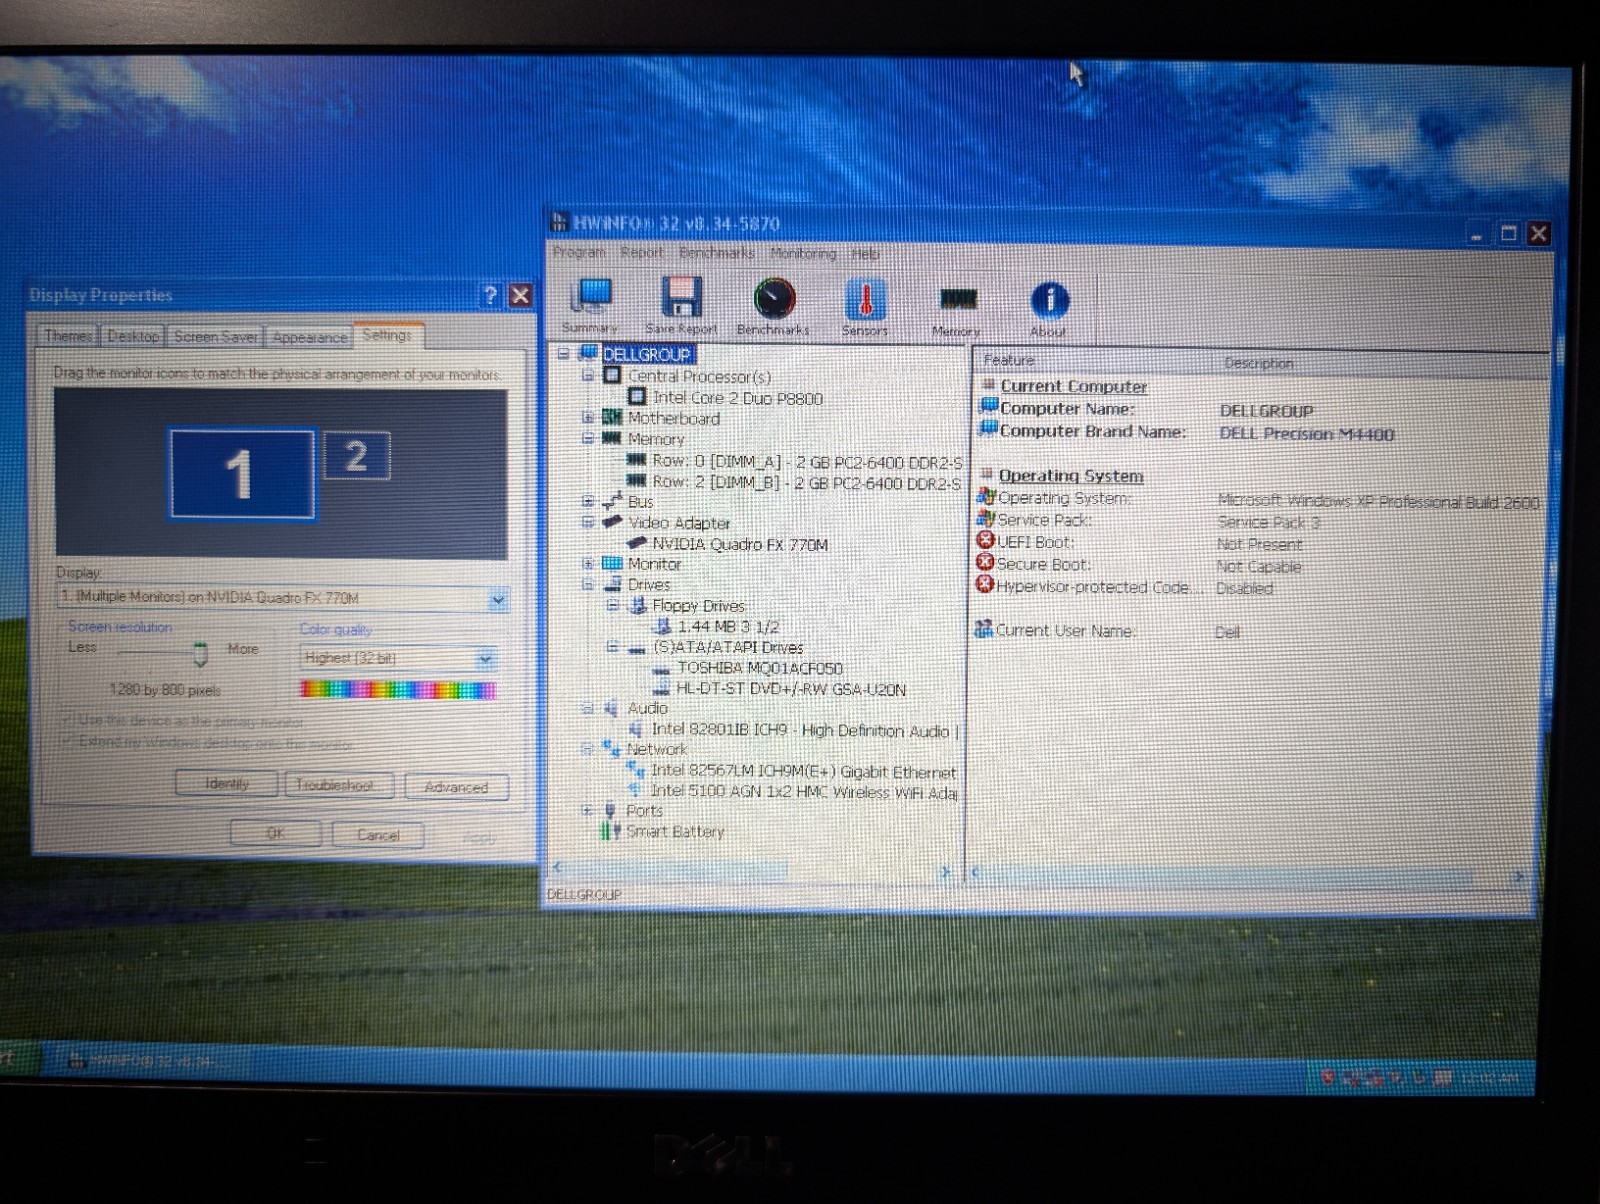Collapse the Video Adapter node
Screen dimensions: 1600x1204
(588, 522)
